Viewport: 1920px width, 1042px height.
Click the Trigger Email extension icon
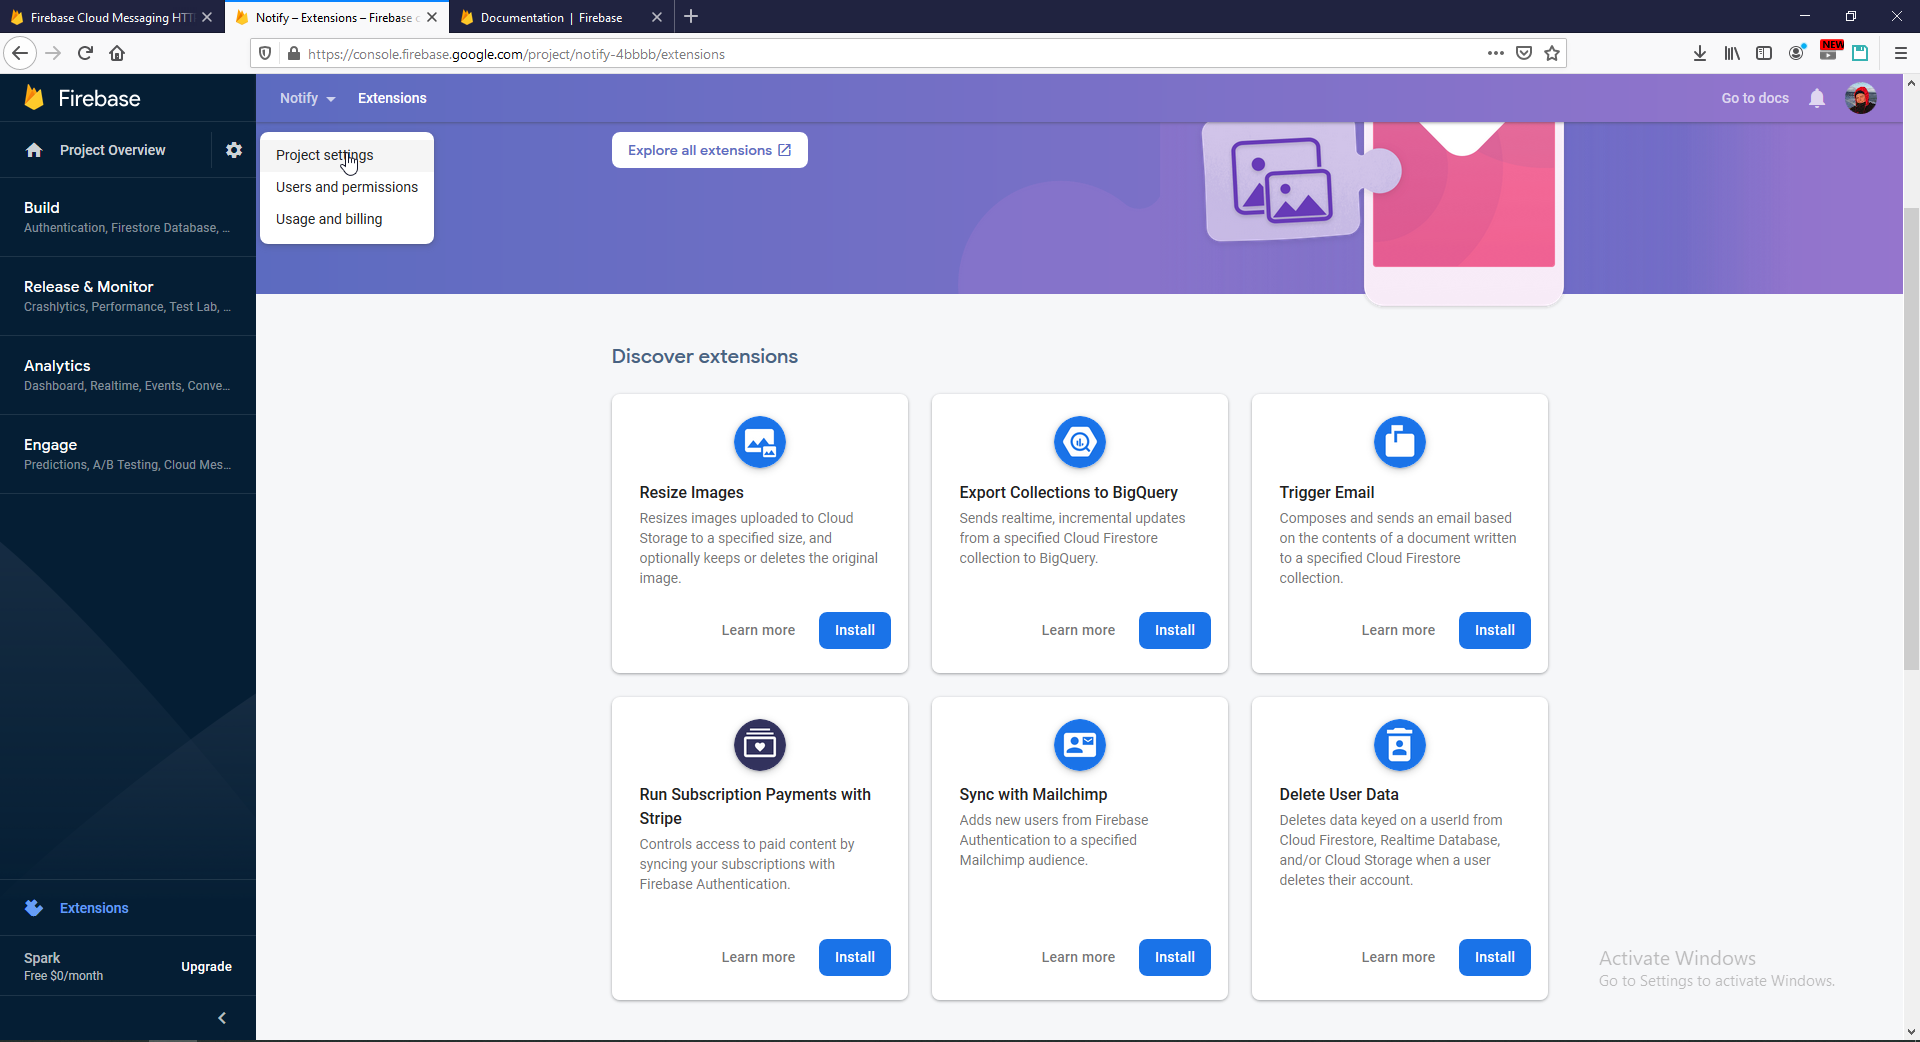pos(1400,442)
